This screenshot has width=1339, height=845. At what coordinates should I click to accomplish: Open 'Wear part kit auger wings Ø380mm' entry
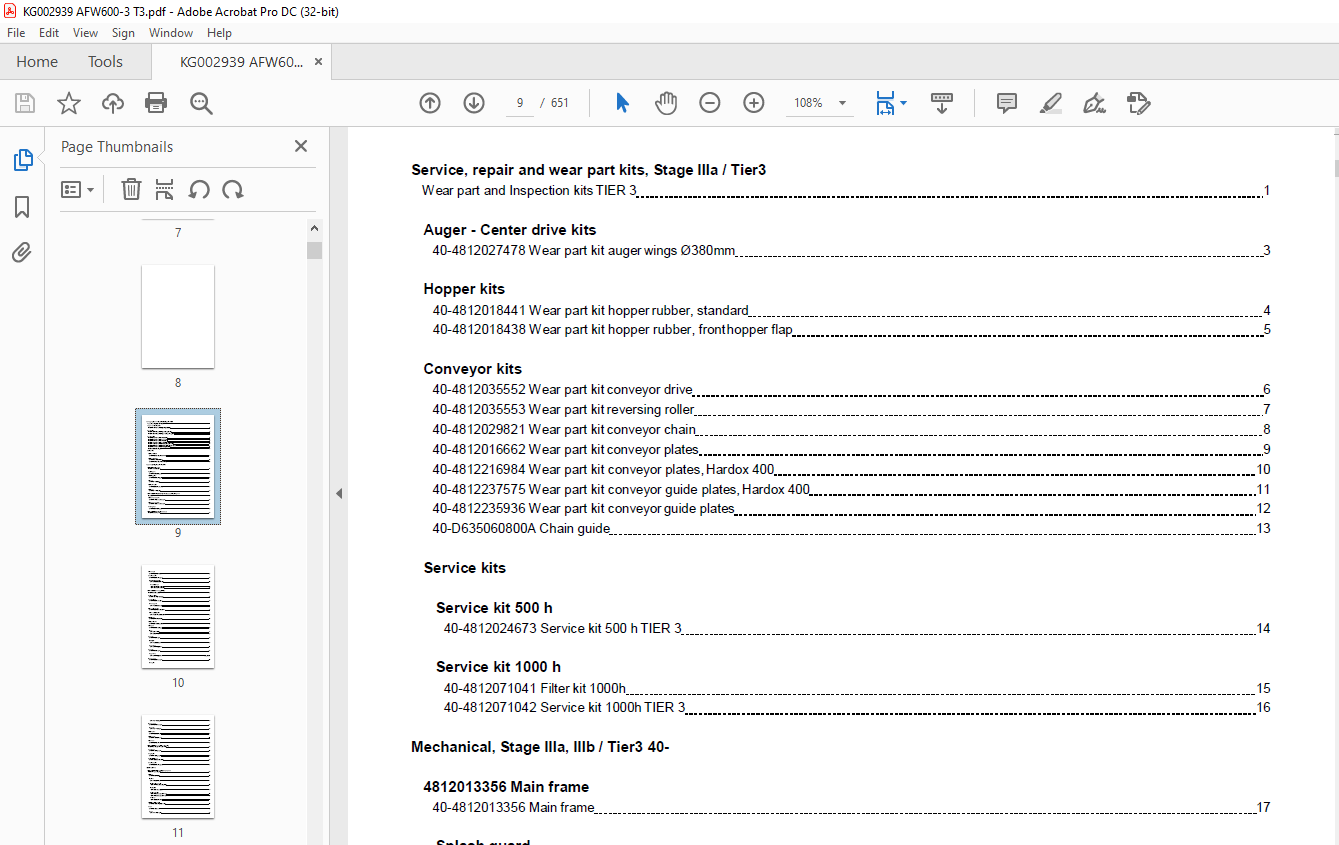pos(851,250)
